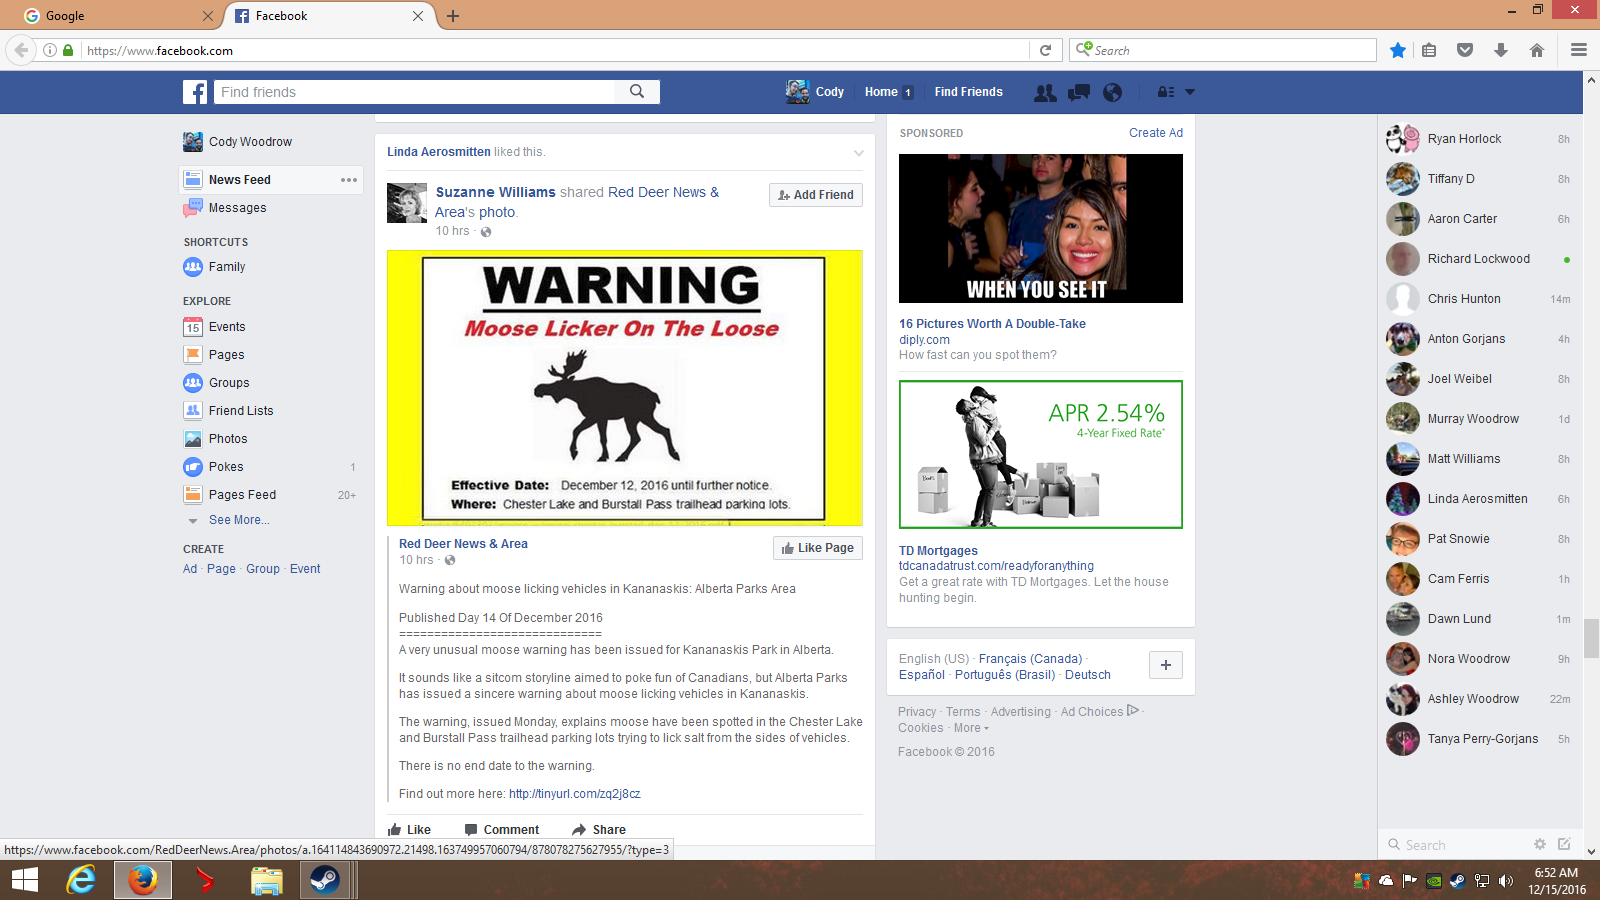Open the Firefox bookmarks list icon
Screen dimensions: 1600x900
click(x=1429, y=50)
